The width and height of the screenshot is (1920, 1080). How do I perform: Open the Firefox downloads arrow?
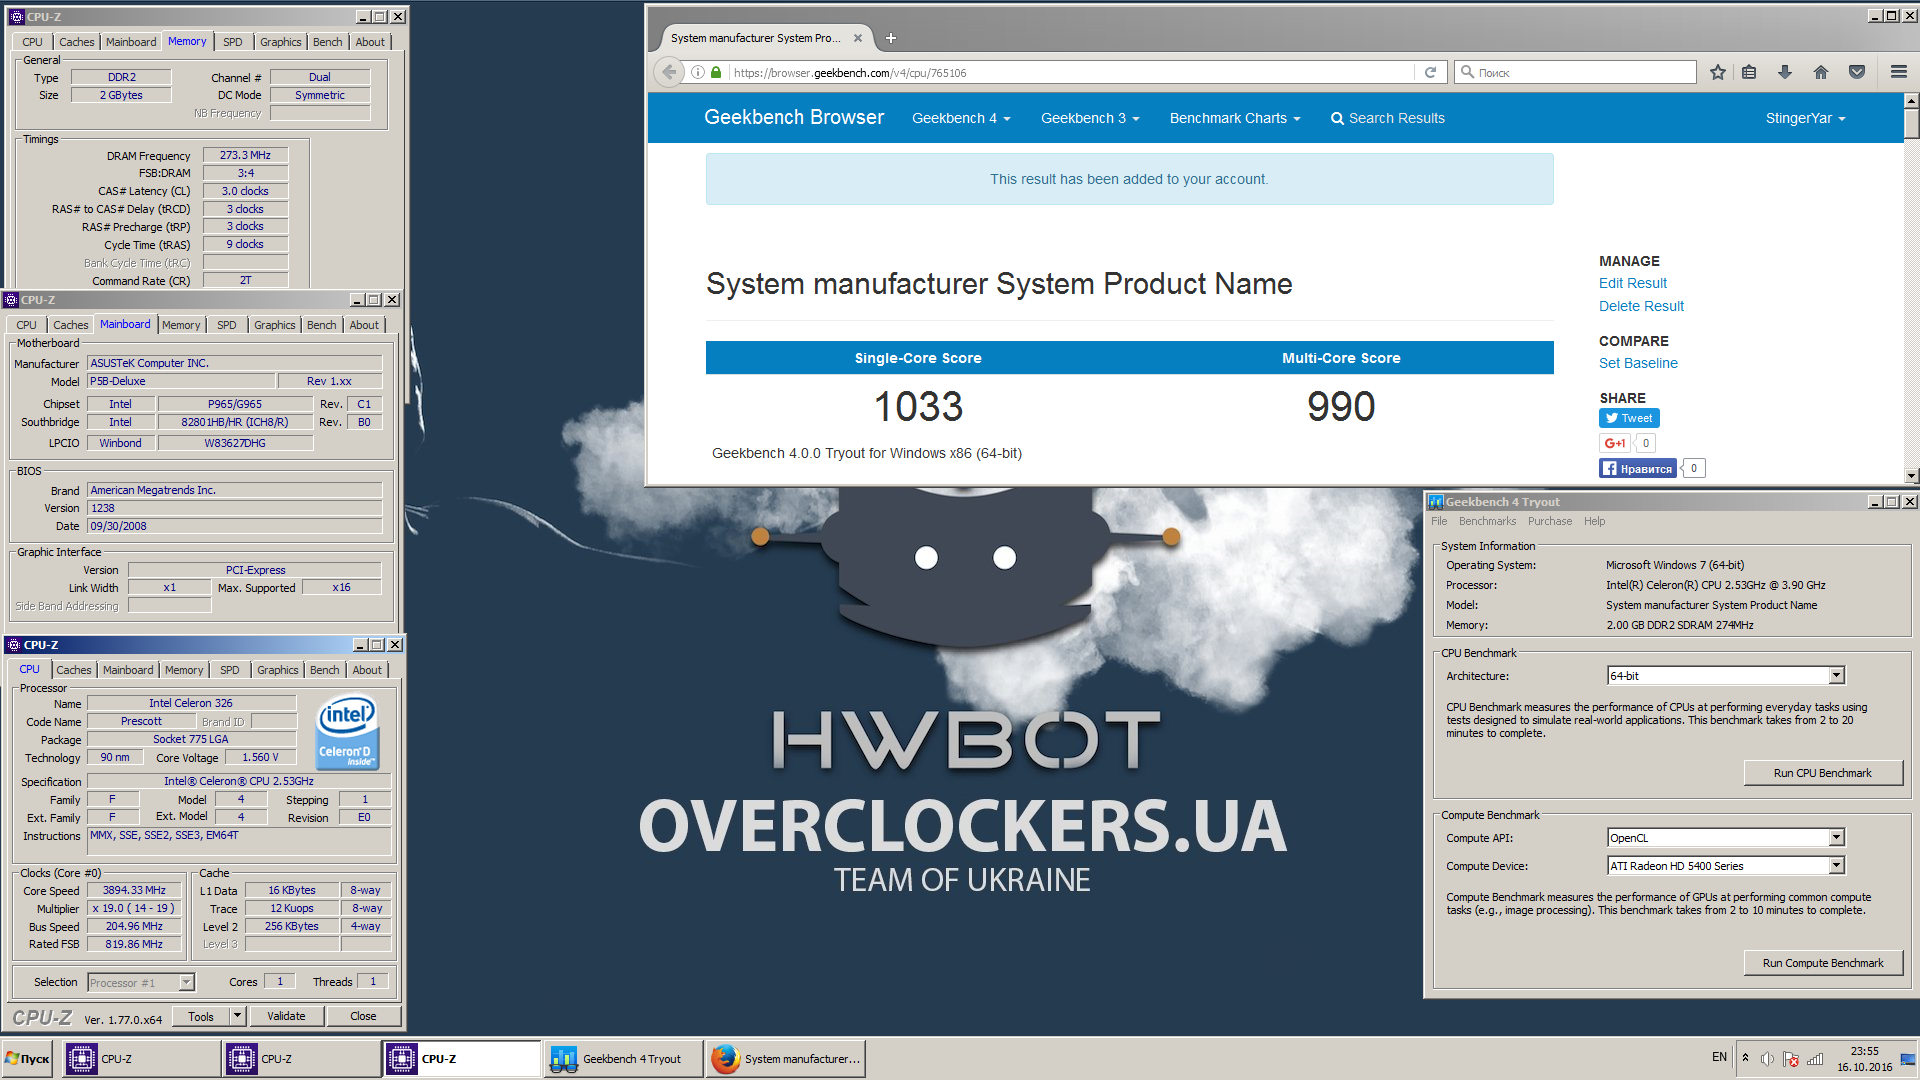1785,72
